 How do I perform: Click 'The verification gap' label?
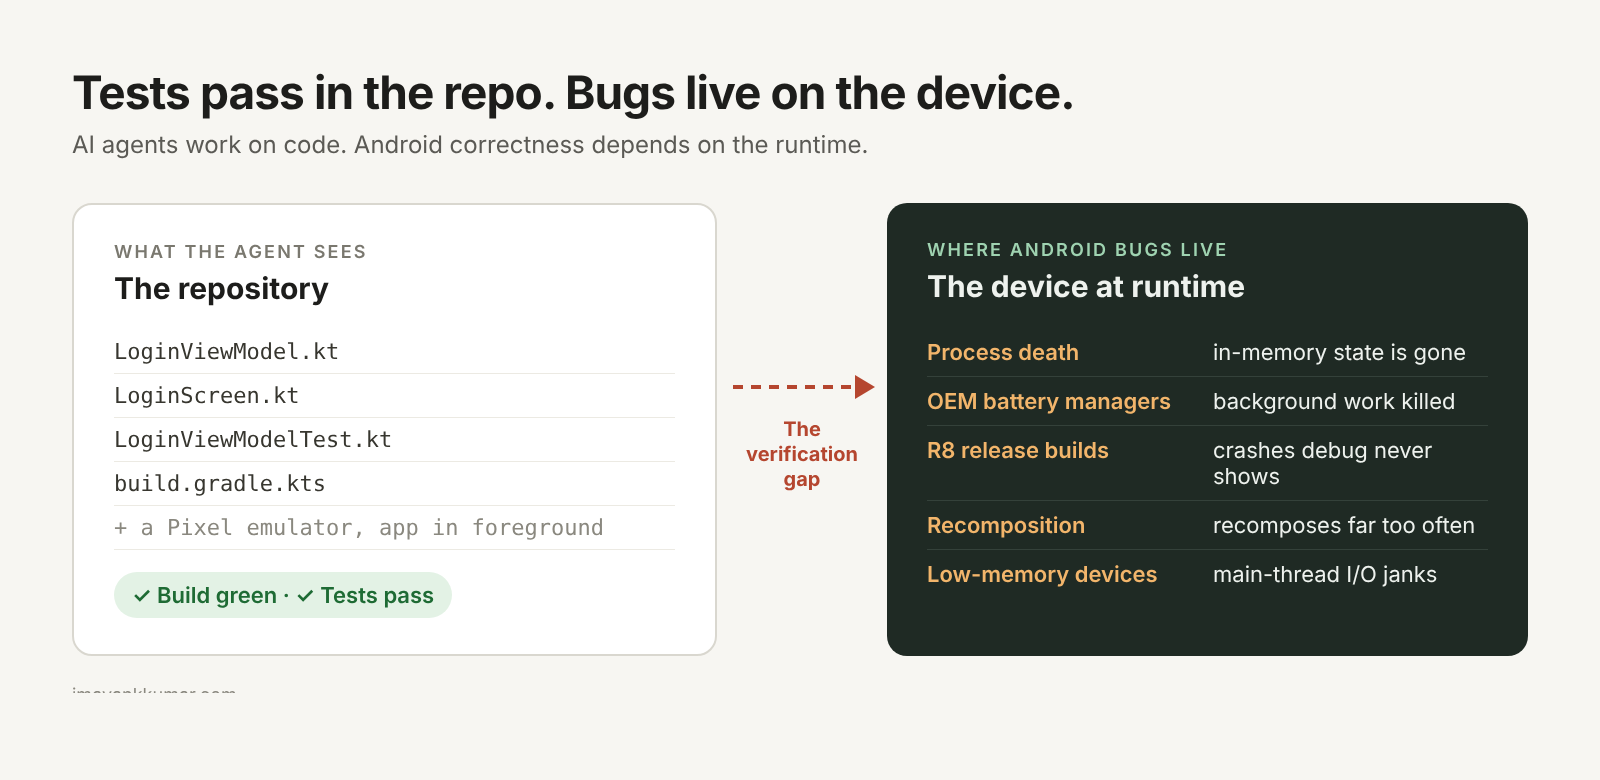[802, 454]
